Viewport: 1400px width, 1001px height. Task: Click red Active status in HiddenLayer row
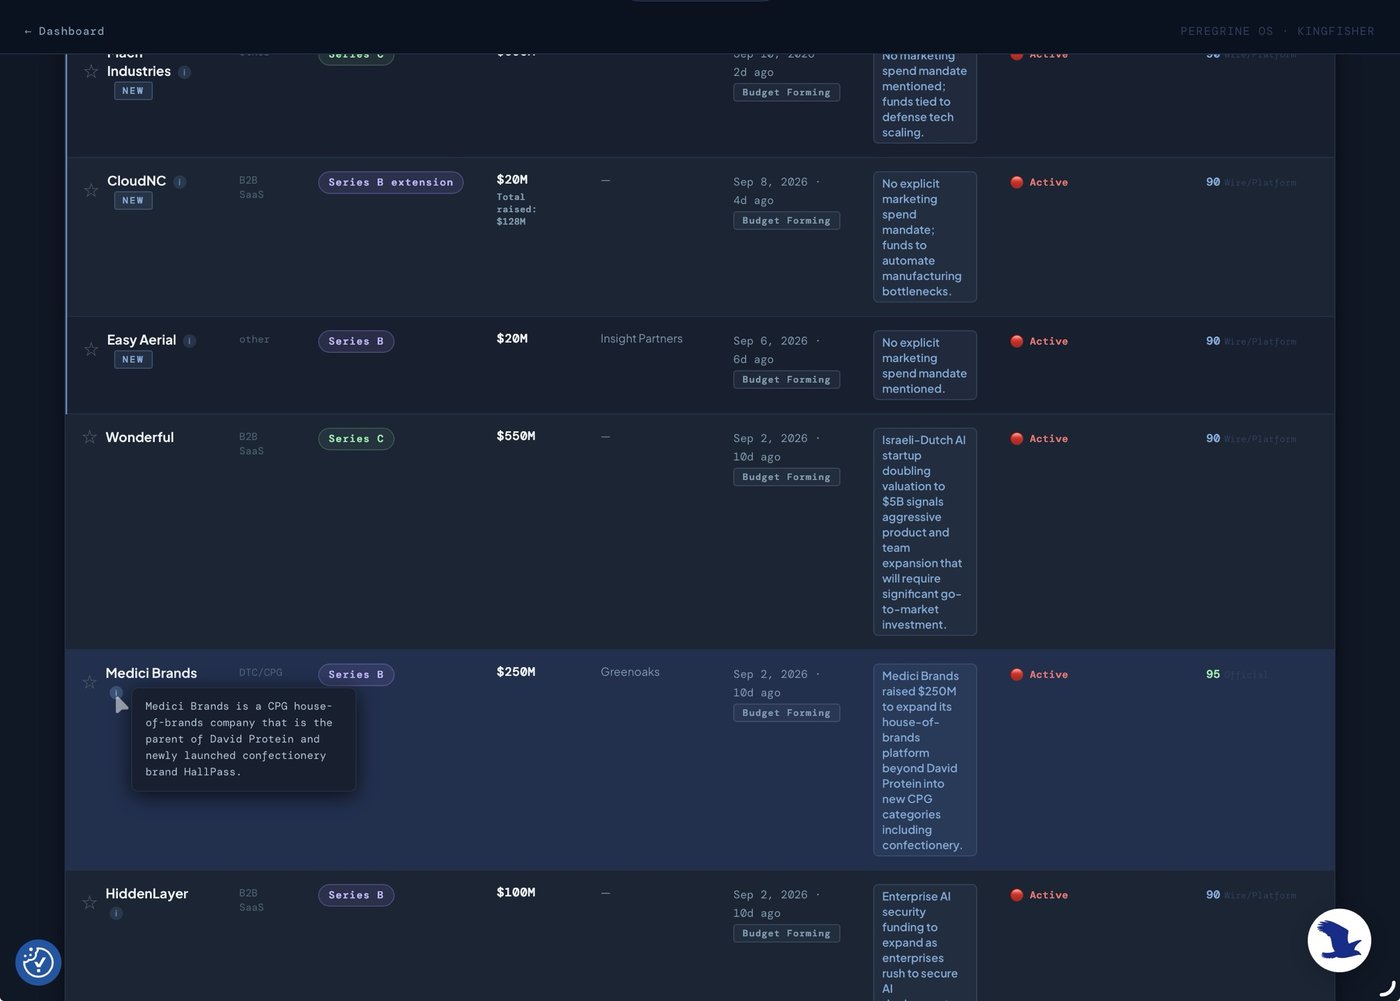1039,895
